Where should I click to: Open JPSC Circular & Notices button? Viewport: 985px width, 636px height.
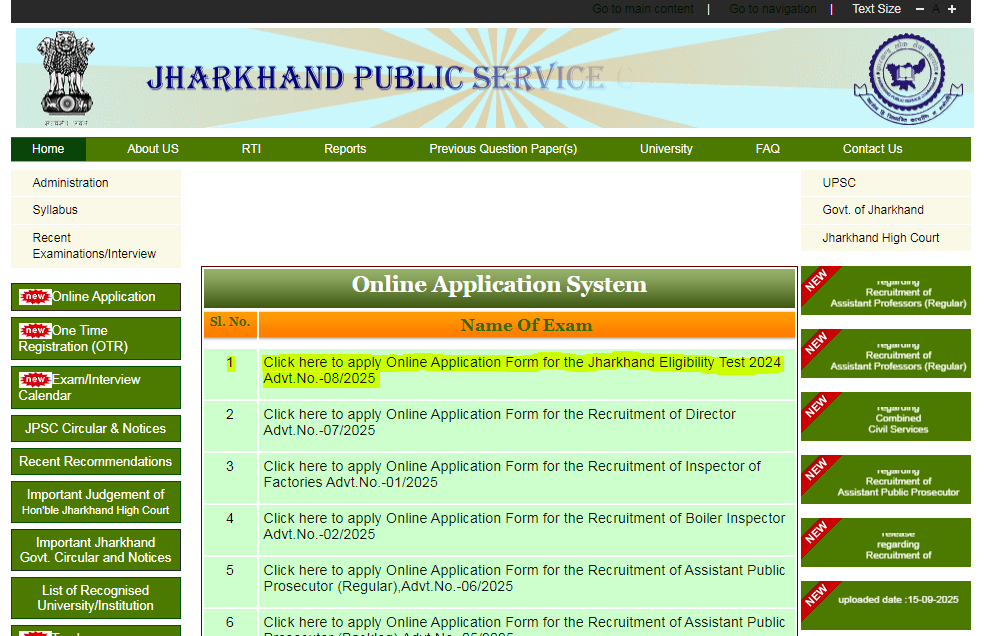click(96, 429)
